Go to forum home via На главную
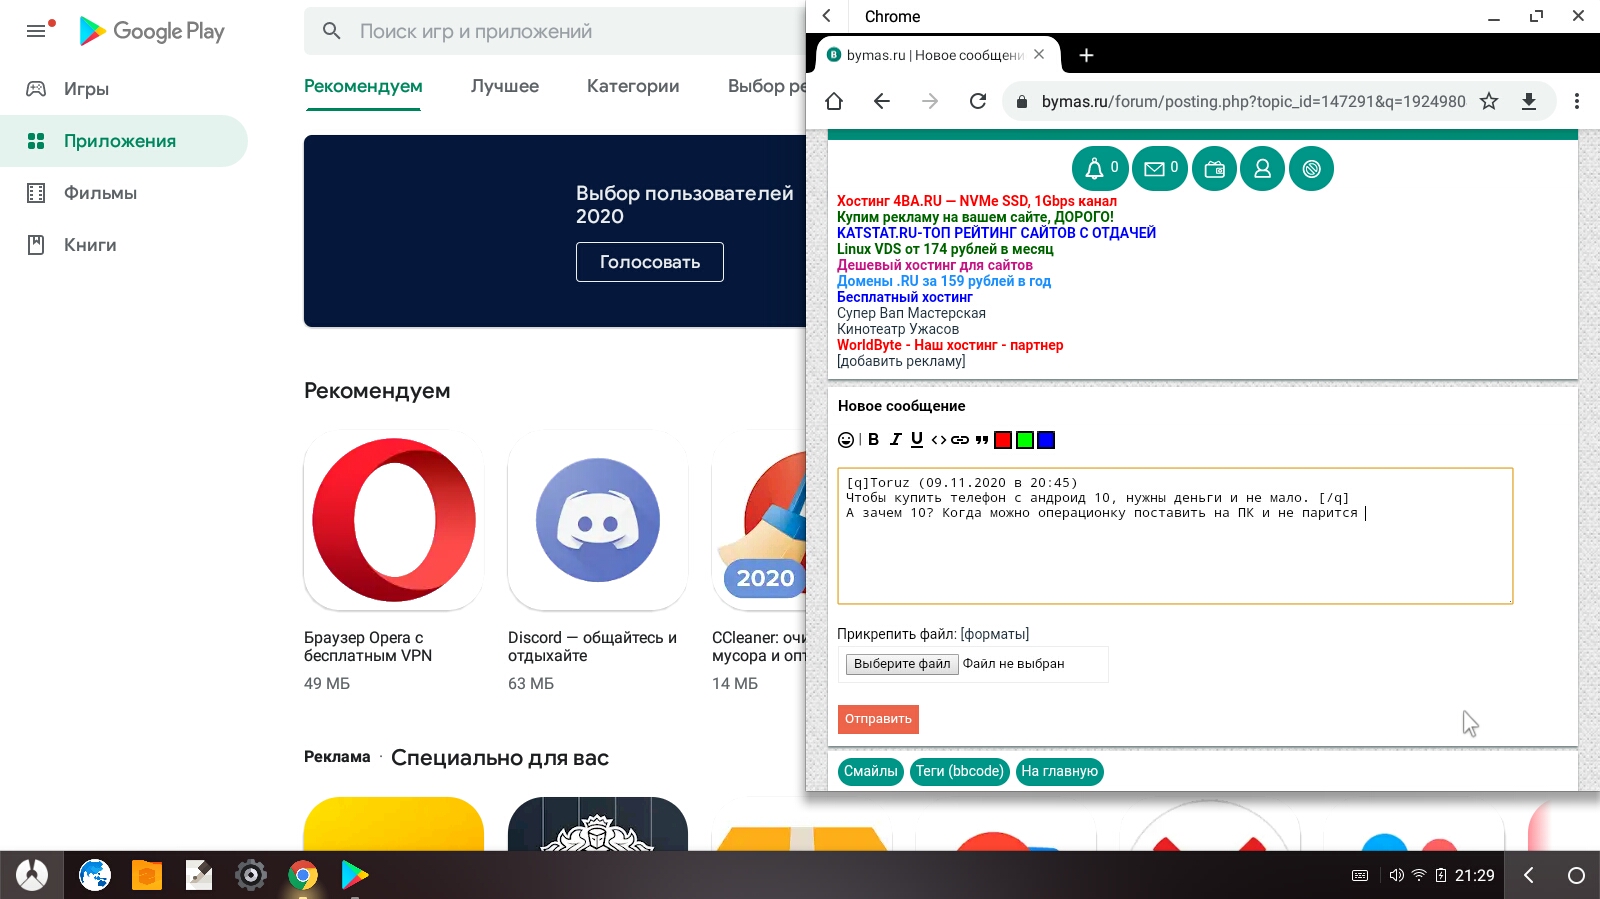The image size is (1600, 899). [x=1060, y=771]
